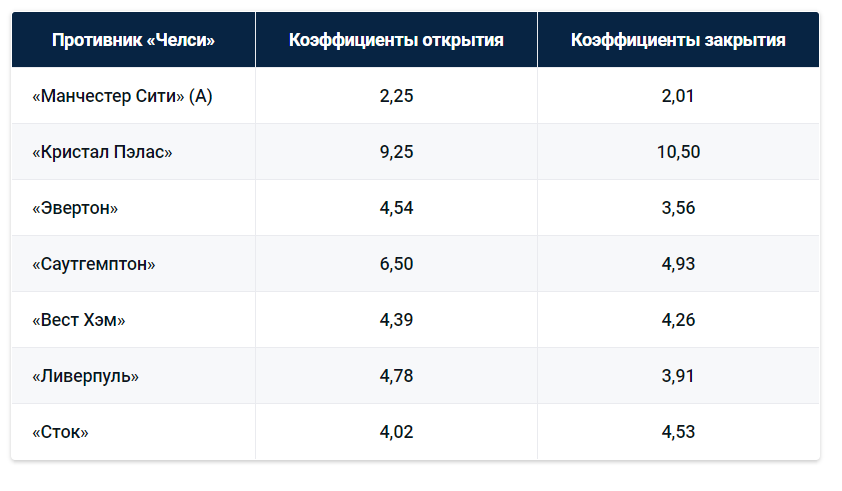The height and width of the screenshot is (491, 842).
Task: Click opening odds value 4,54
Action: (x=396, y=208)
